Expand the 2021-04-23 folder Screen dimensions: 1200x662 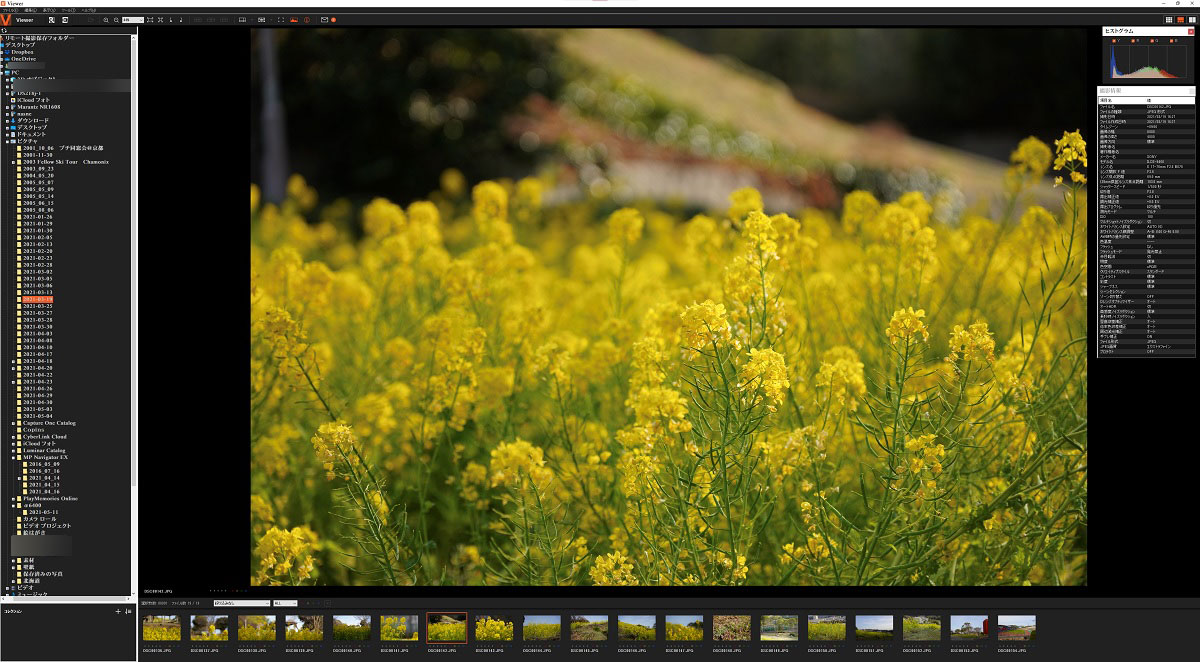(14, 382)
